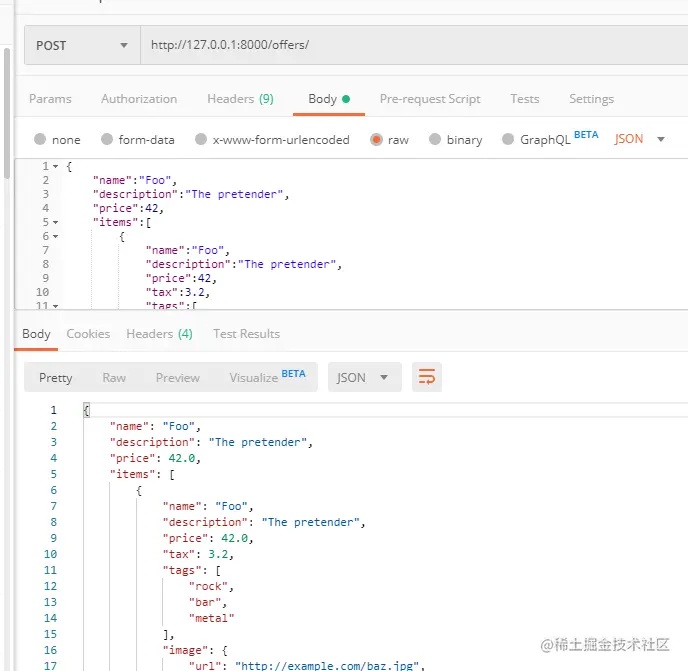Switch to the Preview response view

click(178, 377)
